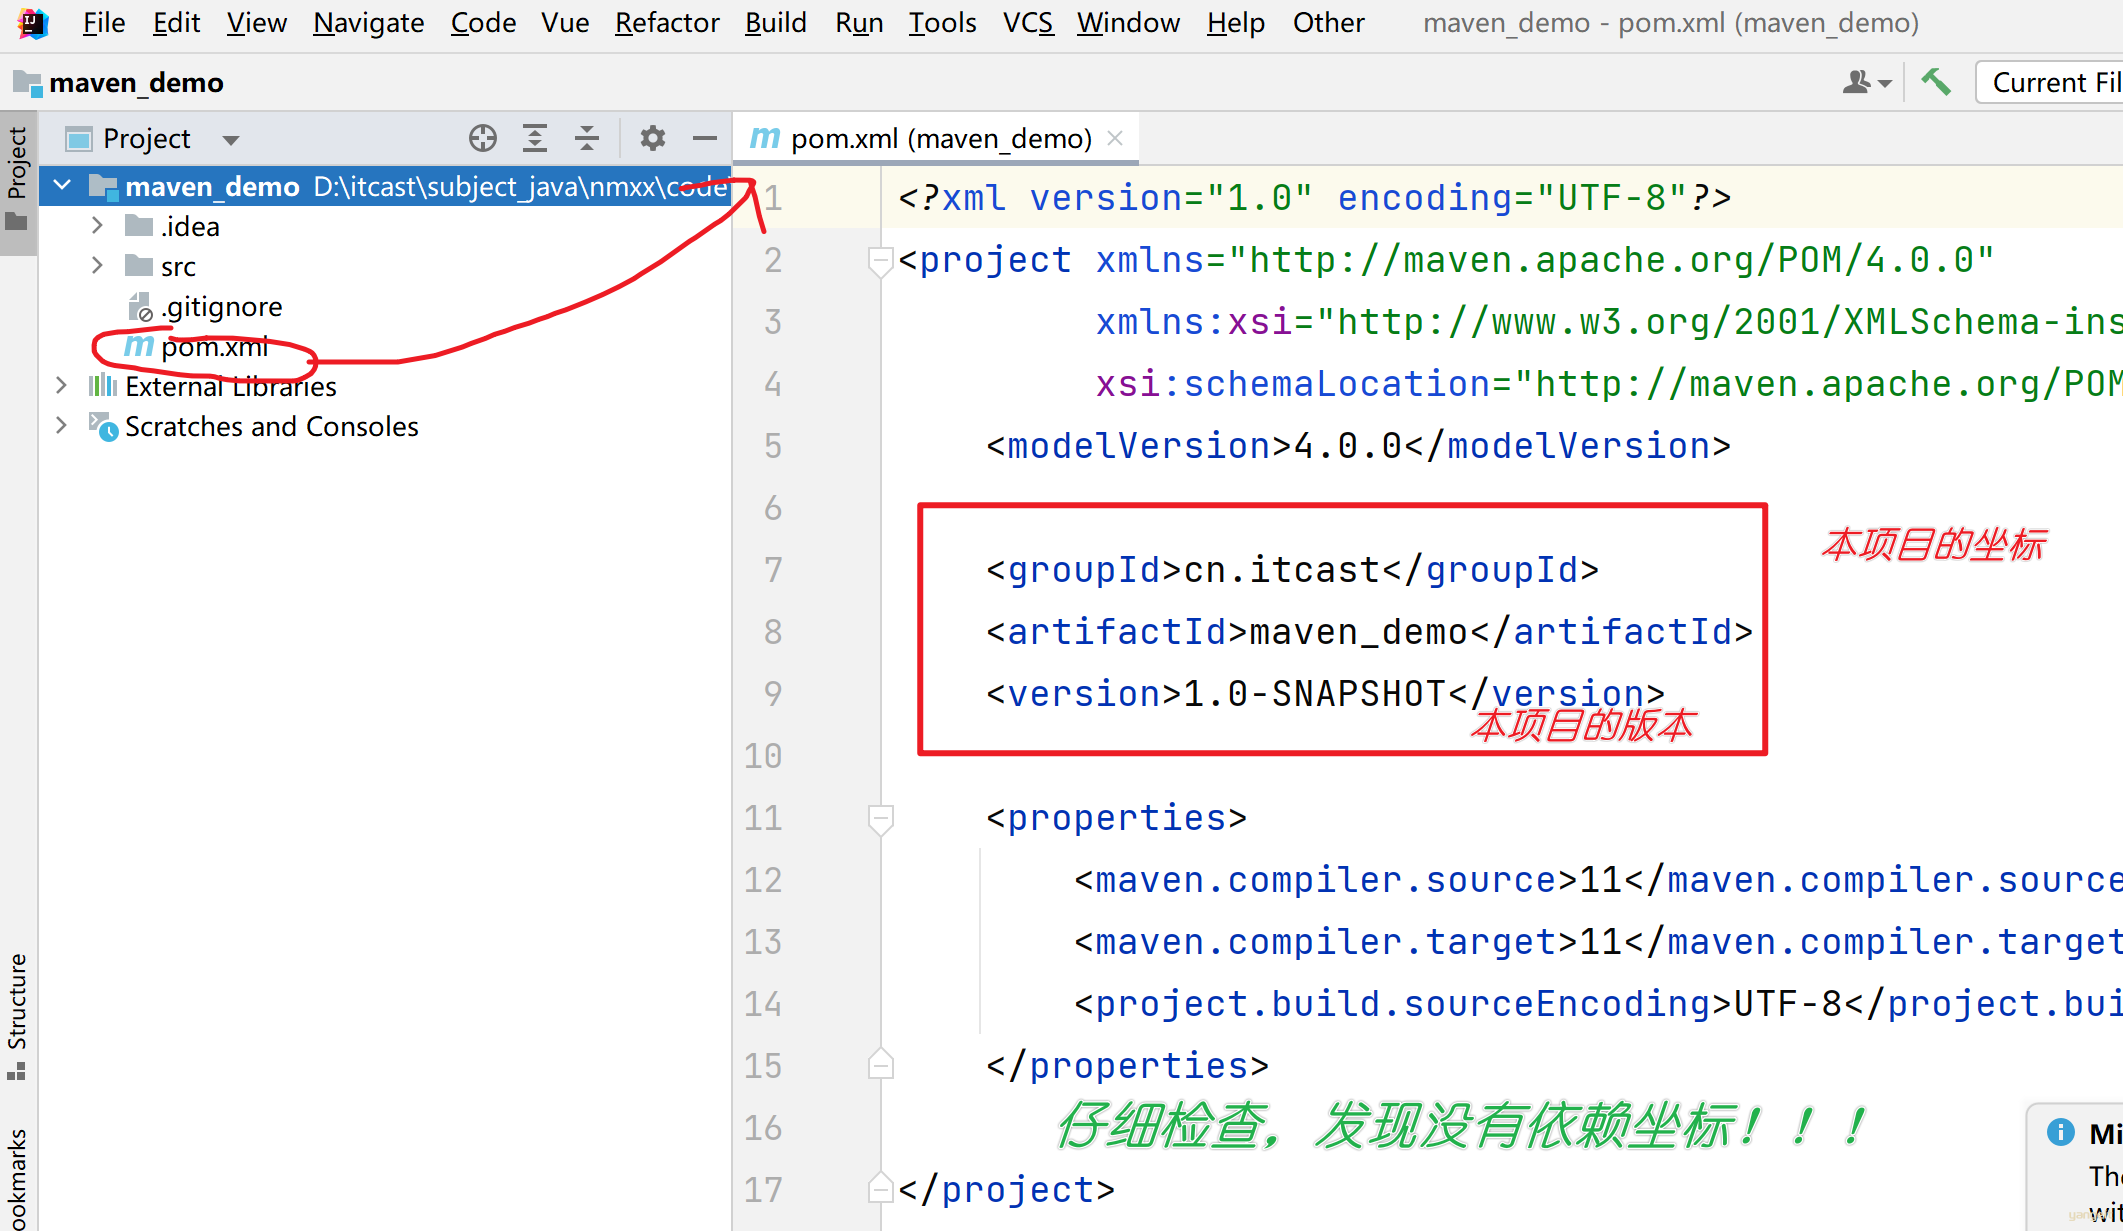Fold the properties tag at line 11
Screen dimensions: 2123x1231
click(880, 819)
